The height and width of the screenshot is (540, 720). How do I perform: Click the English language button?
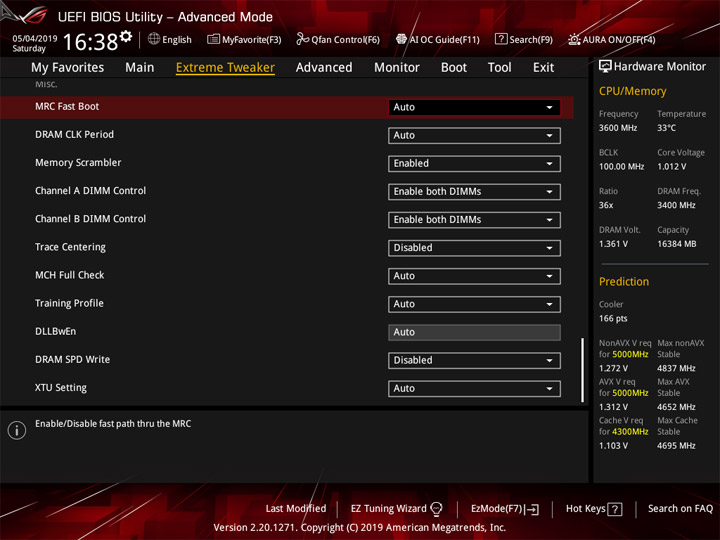pos(177,39)
